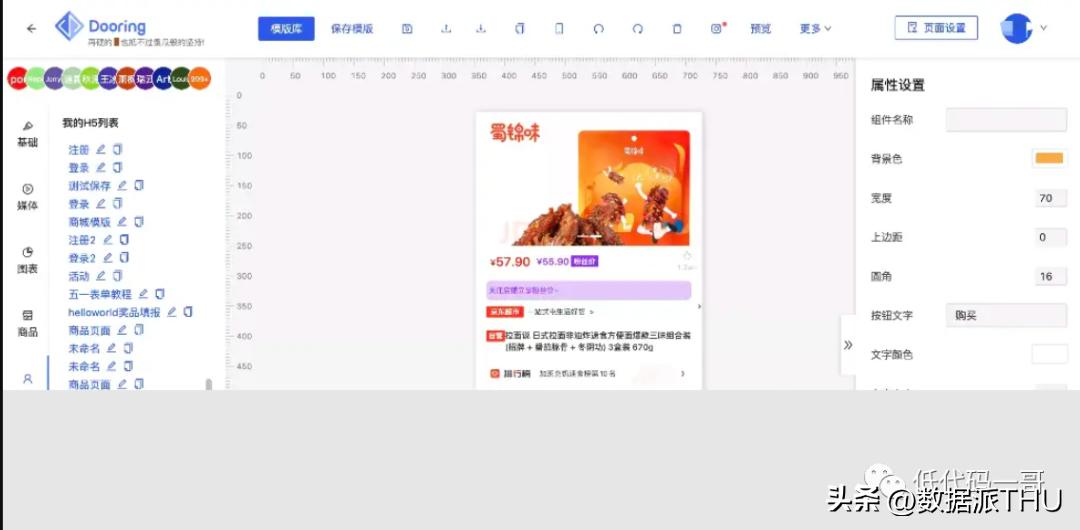Screen dimensions: 1080x530
Task: Copy the 商城模版 entry
Action: pos(139,221)
